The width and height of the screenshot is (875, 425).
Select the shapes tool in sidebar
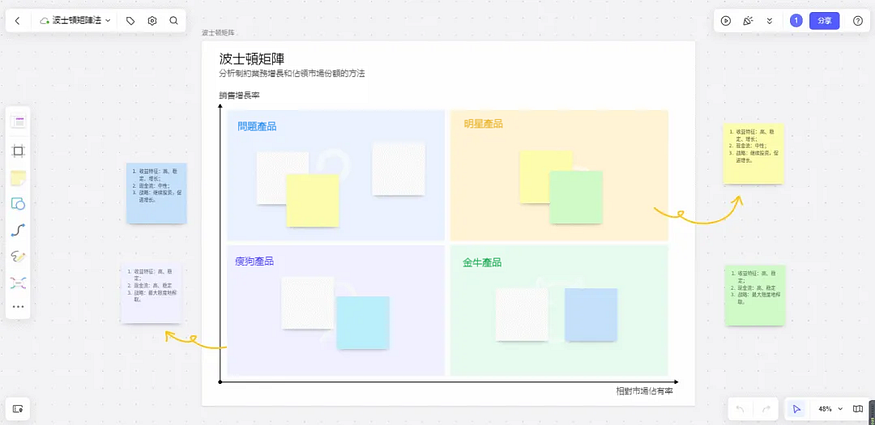18,204
